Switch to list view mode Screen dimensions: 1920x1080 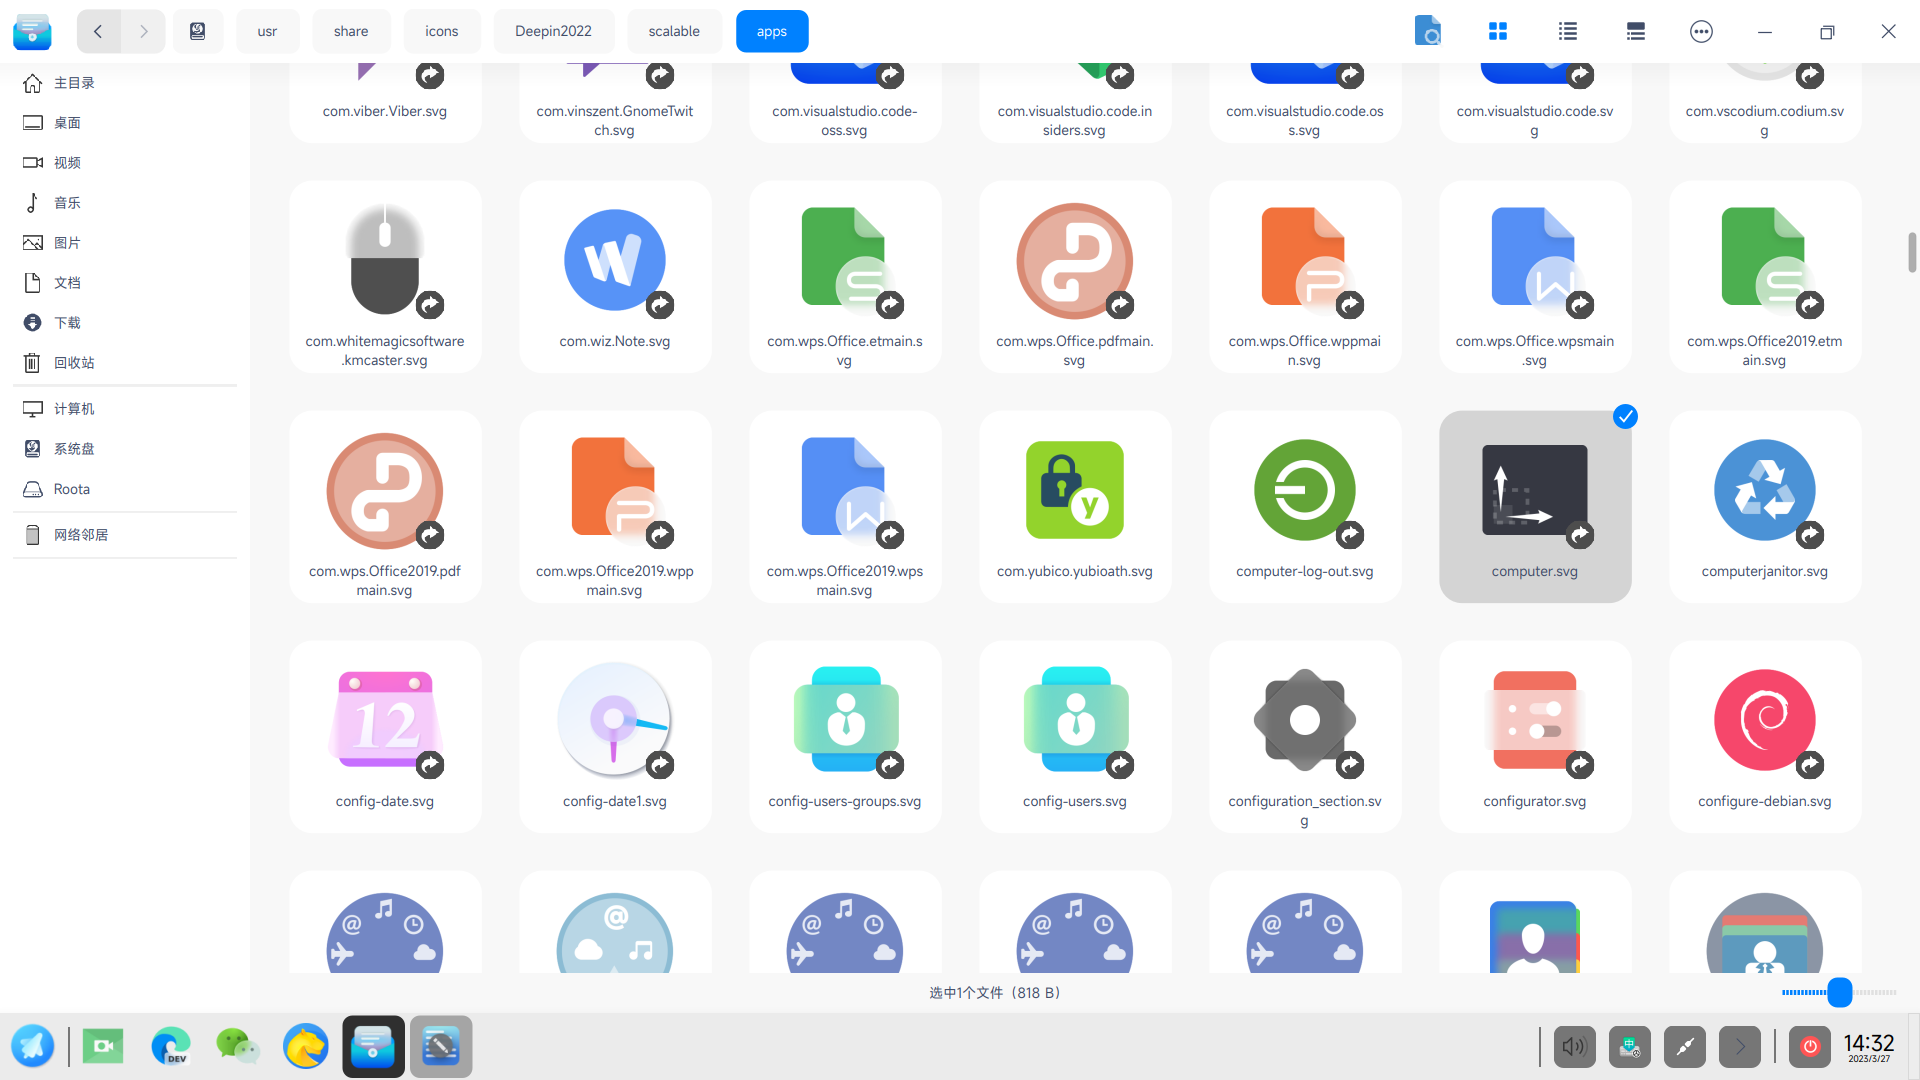[1567, 31]
